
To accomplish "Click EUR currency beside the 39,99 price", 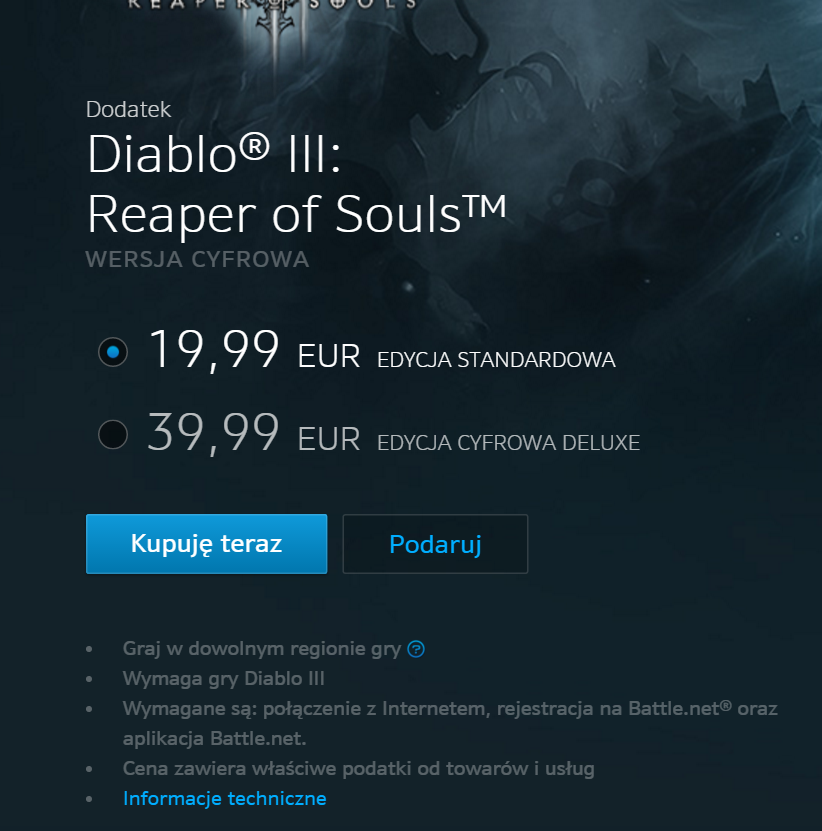I will [x=329, y=439].
